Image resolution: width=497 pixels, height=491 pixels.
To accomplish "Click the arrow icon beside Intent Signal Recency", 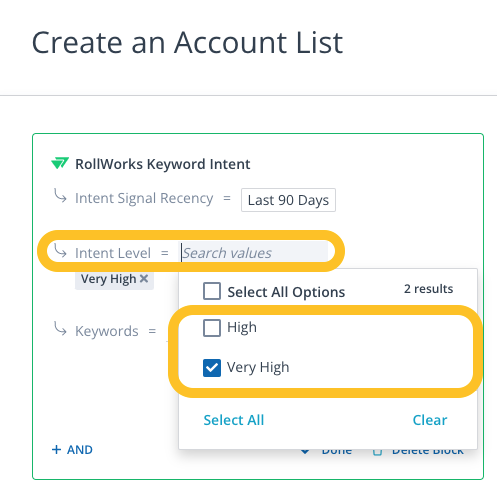I will (61, 195).
